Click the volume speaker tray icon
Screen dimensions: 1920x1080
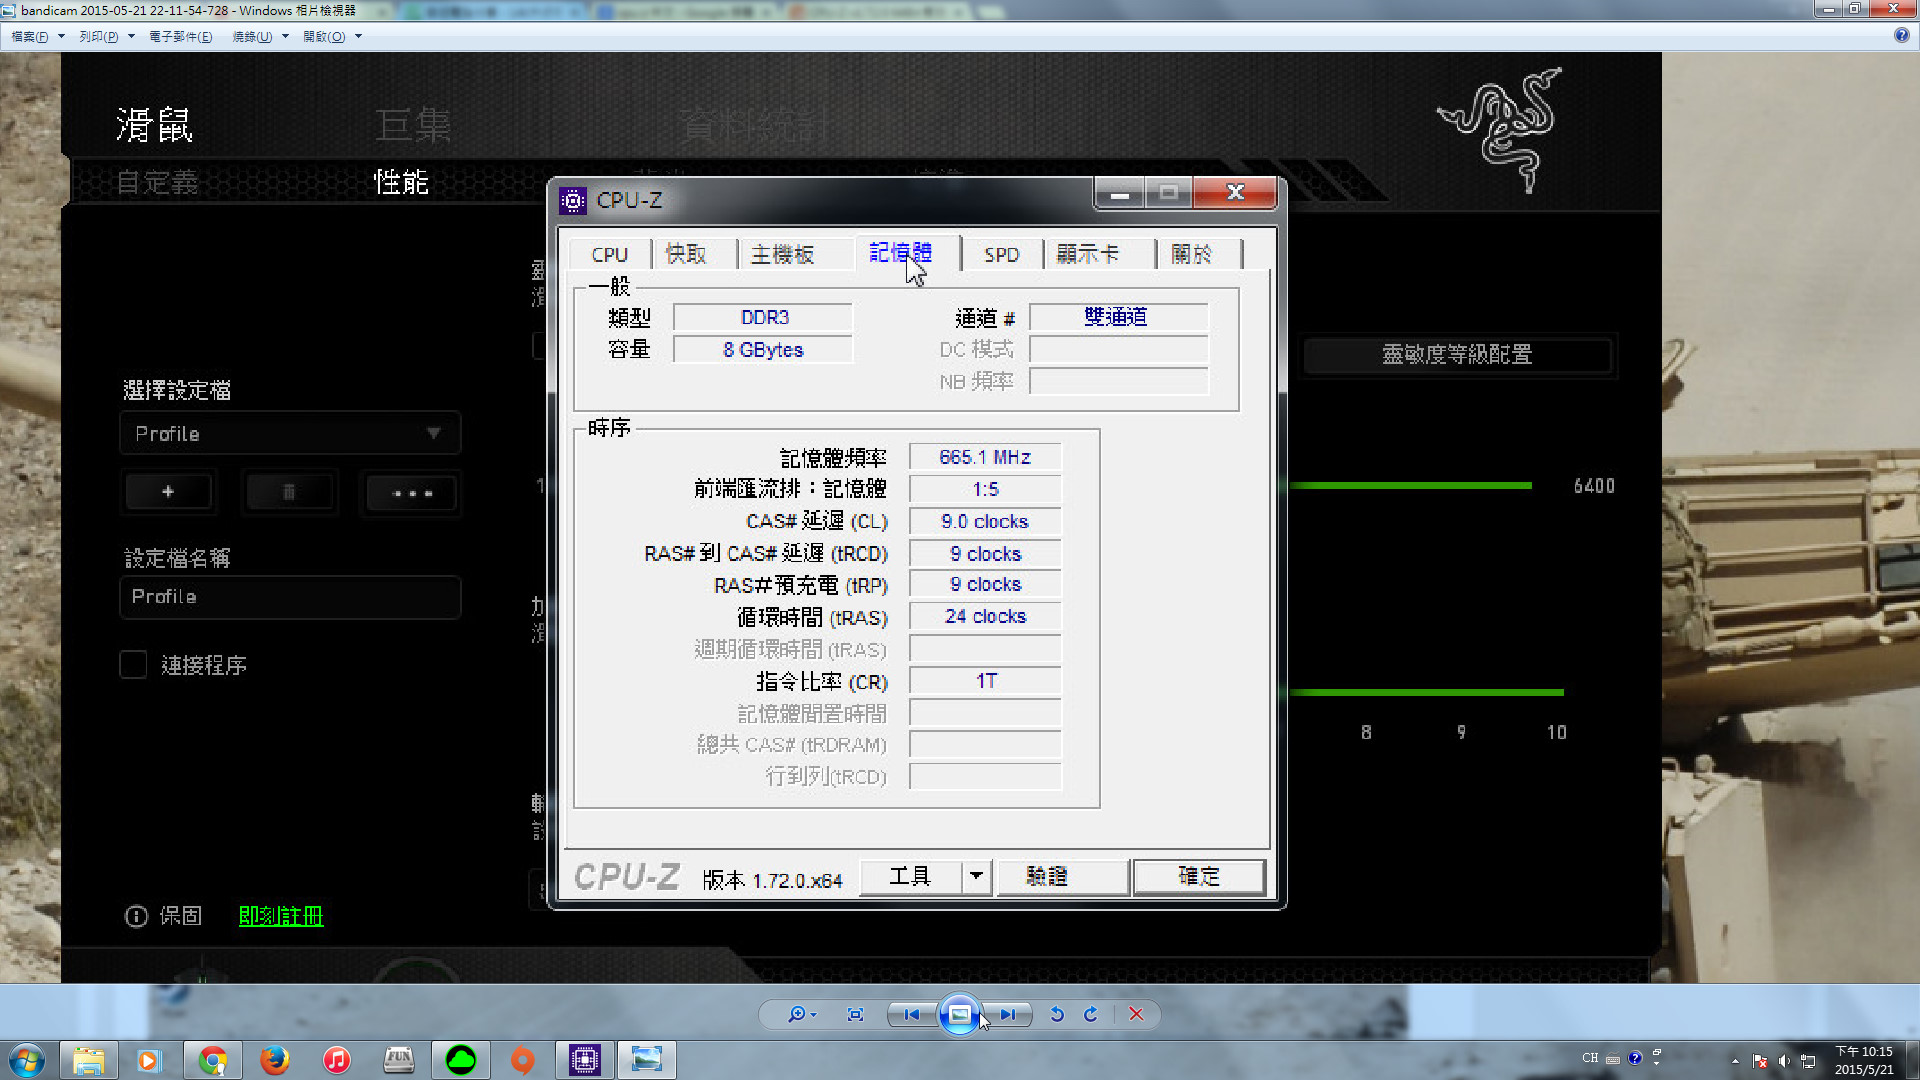pyautogui.click(x=1784, y=1061)
